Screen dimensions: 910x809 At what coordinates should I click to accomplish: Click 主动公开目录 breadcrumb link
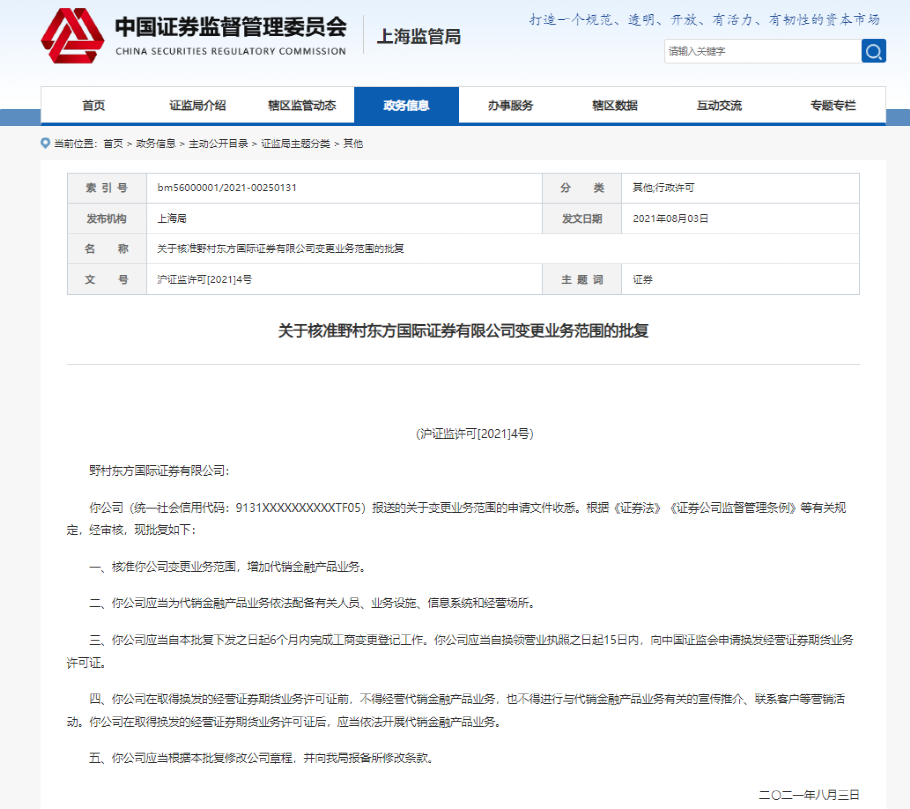[x=215, y=142]
